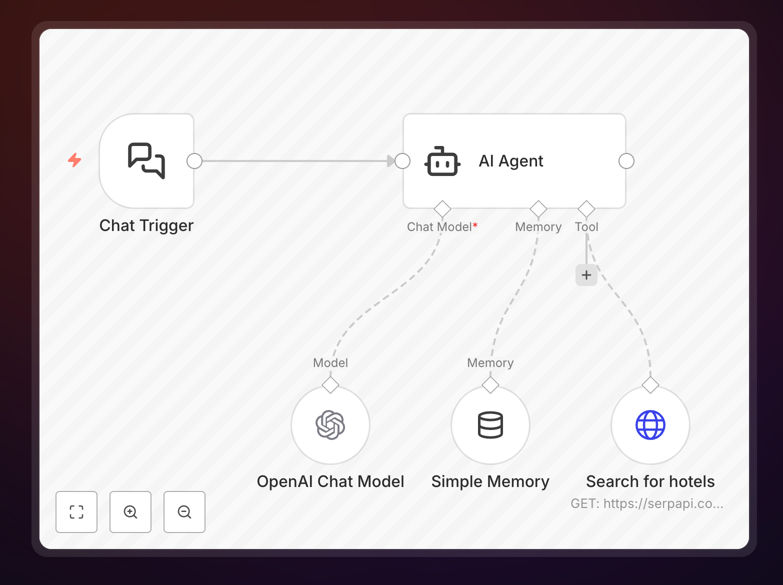Open the Search for hotels globe node

650,425
